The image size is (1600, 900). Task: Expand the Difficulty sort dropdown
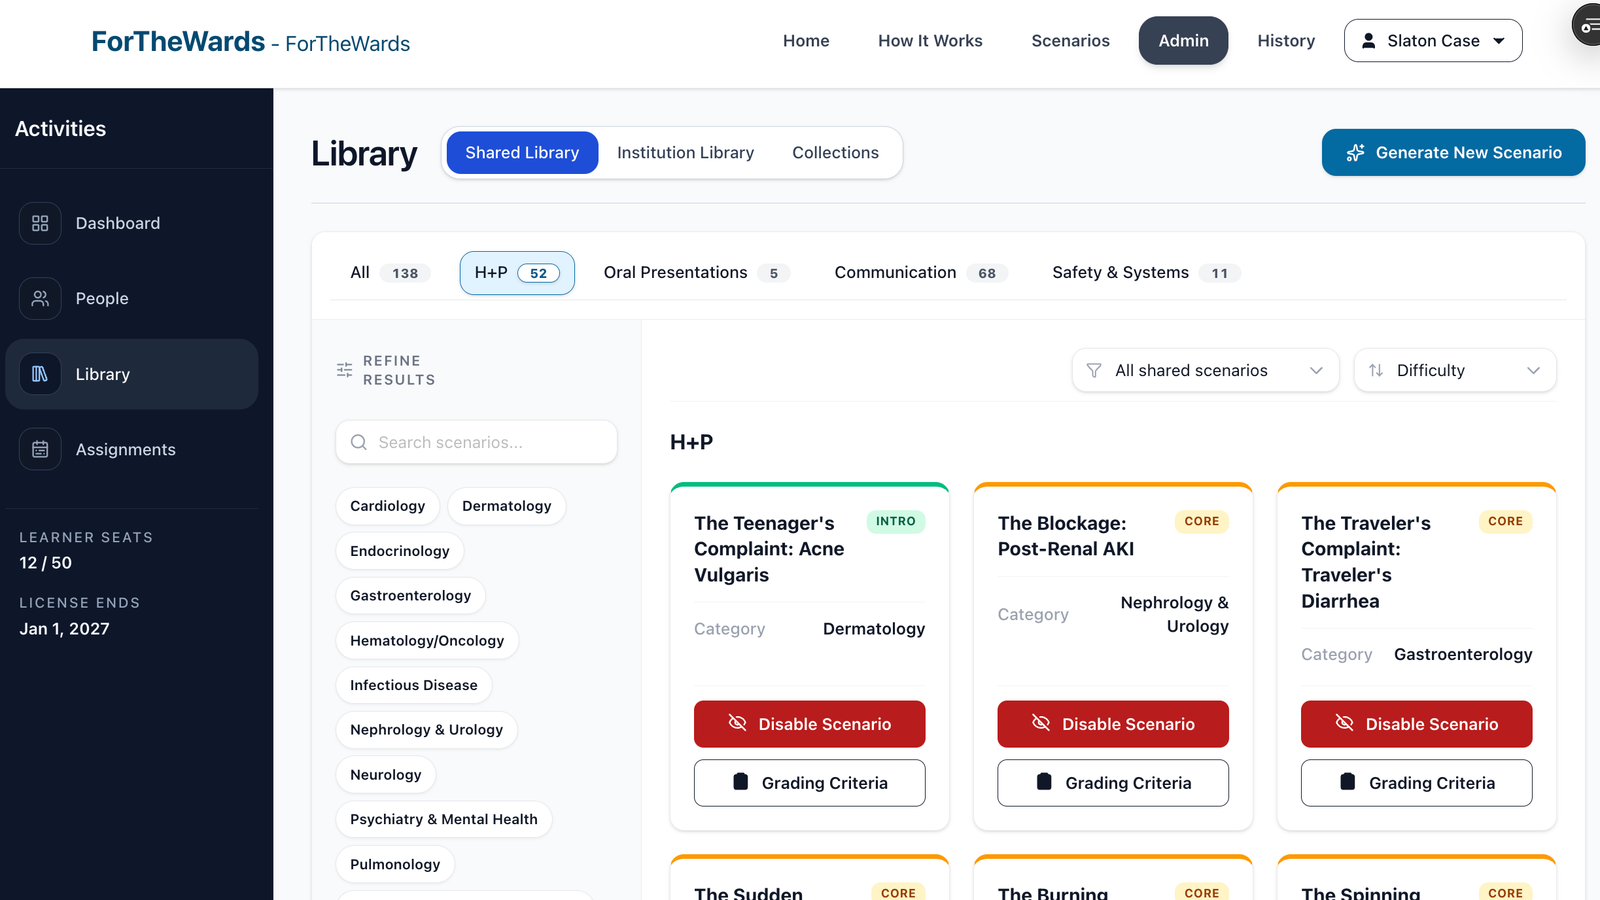(x=1454, y=370)
